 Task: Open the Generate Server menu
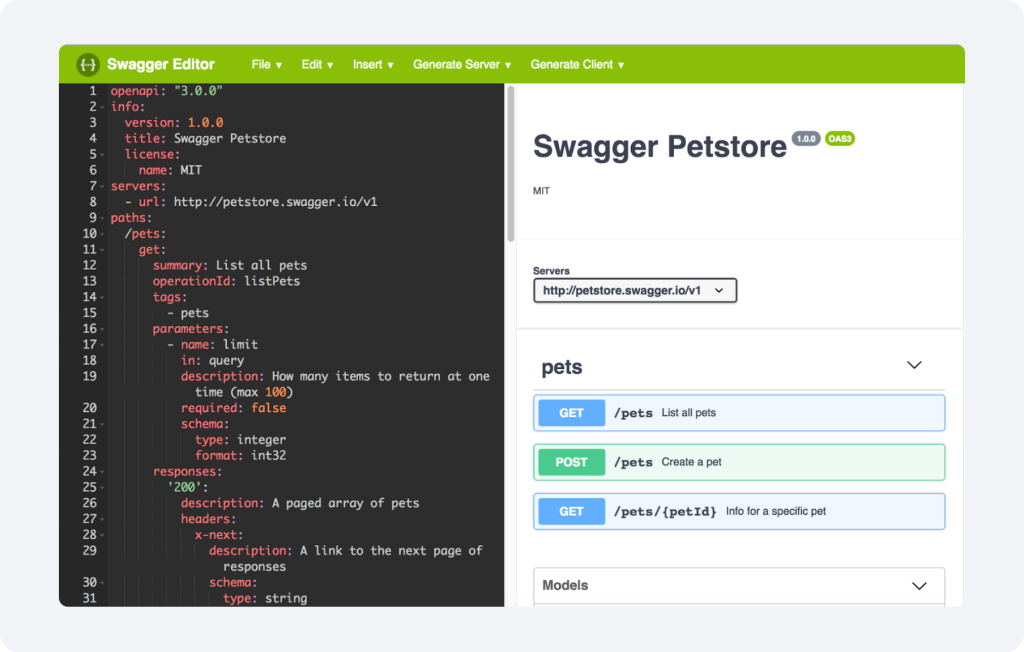pyautogui.click(x=462, y=65)
